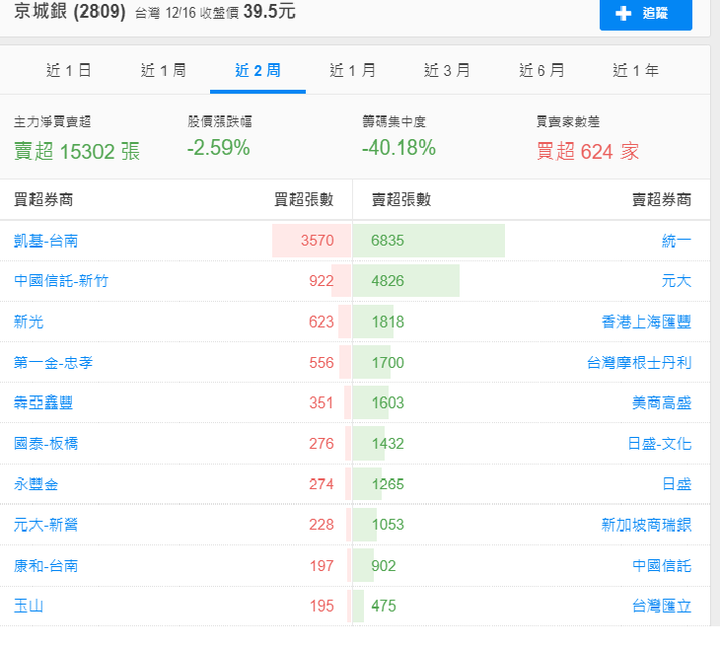
Task: Click the 賣超券商 column header
Action: click(x=662, y=200)
